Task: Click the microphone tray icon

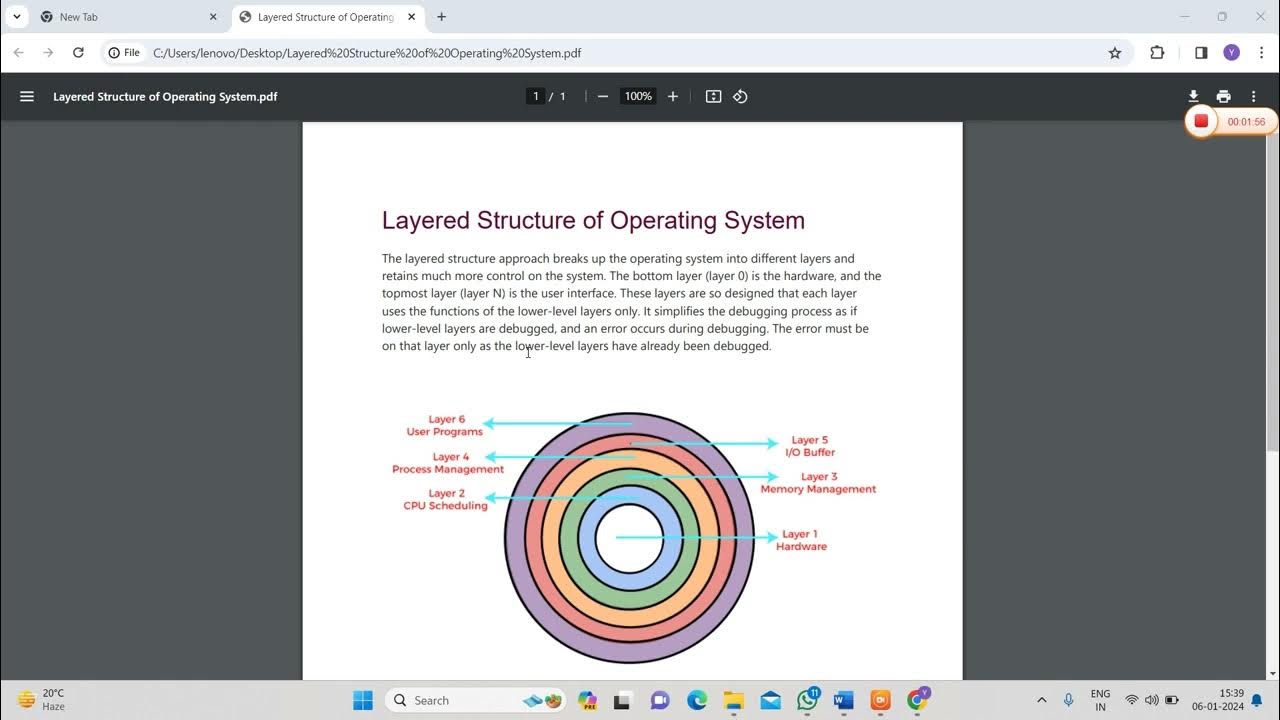Action: pos(1068,700)
